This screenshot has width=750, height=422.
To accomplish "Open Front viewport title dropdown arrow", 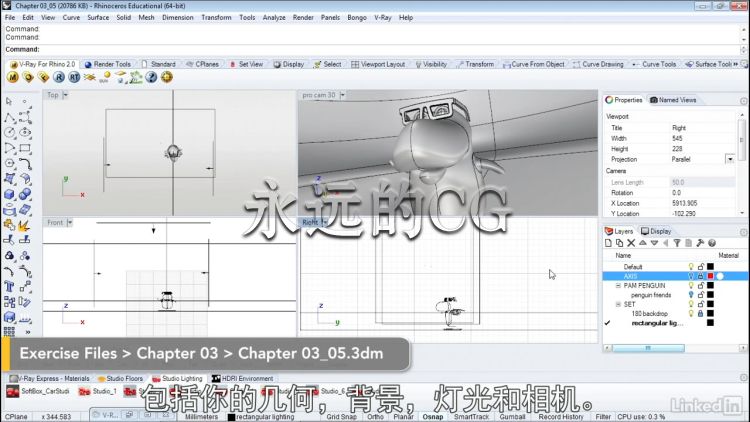I will pyautogui.click(x=70, y=222).
